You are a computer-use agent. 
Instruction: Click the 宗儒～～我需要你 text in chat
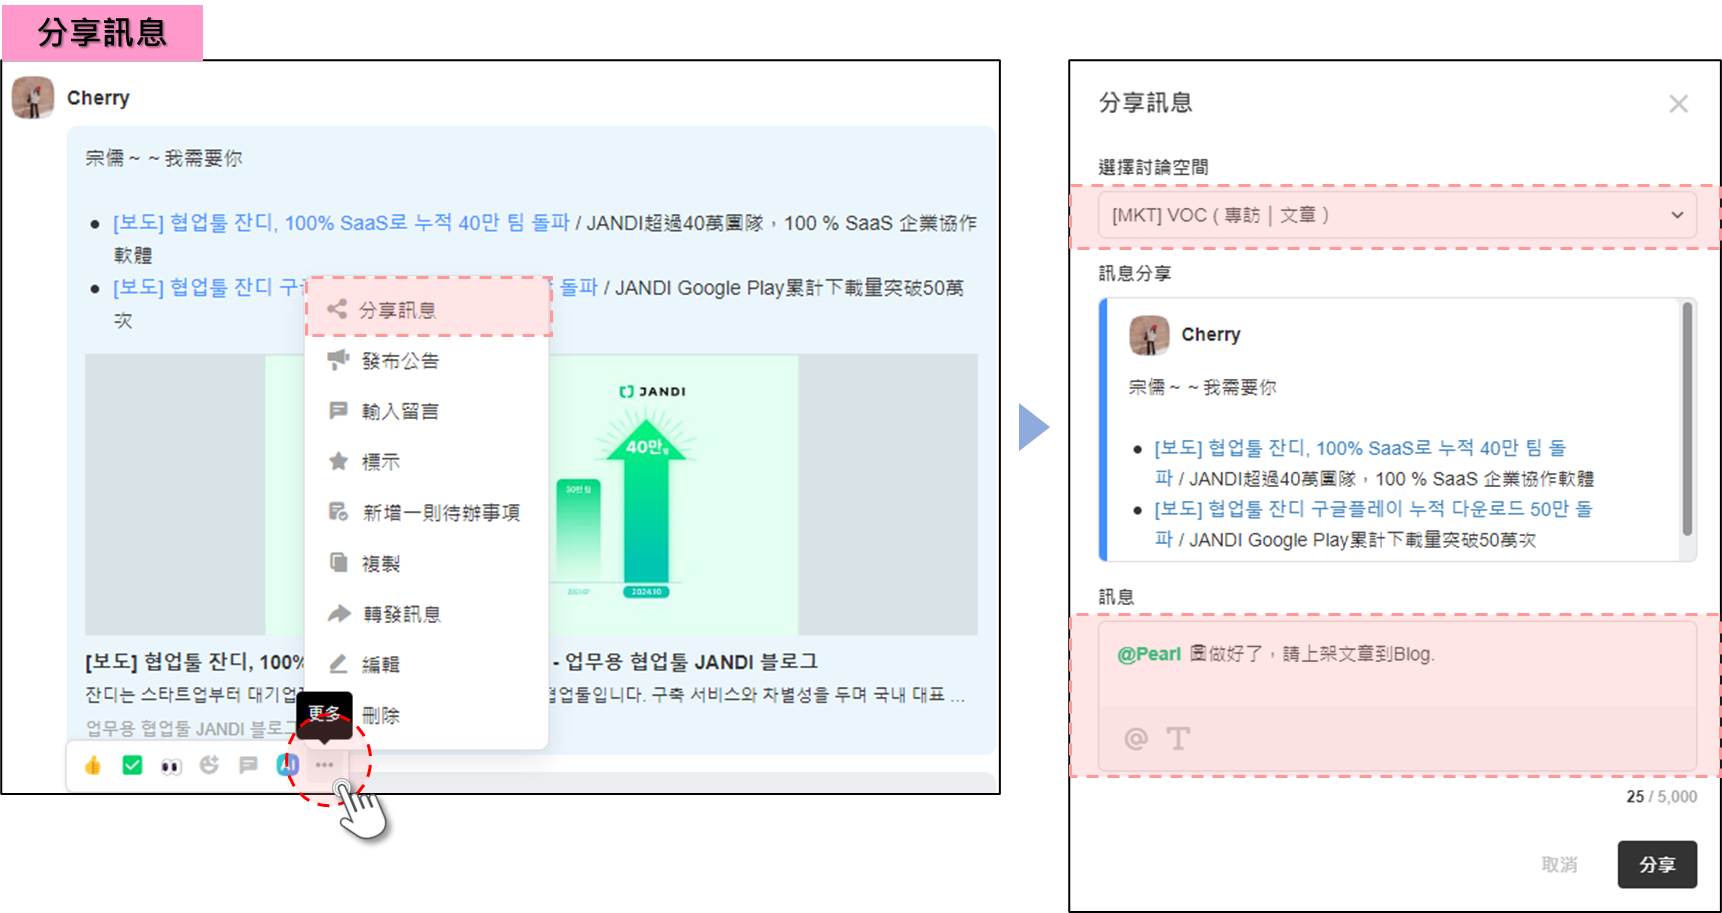pyautogui.click(x=164, y=158)
